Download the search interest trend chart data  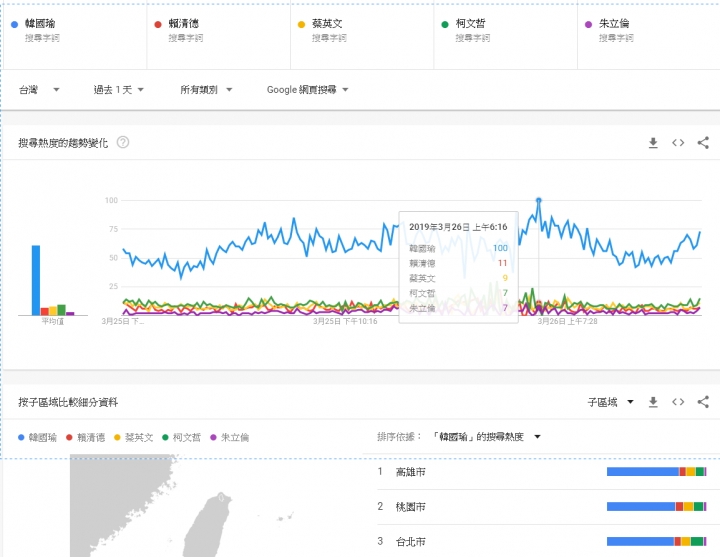[653, 143]
